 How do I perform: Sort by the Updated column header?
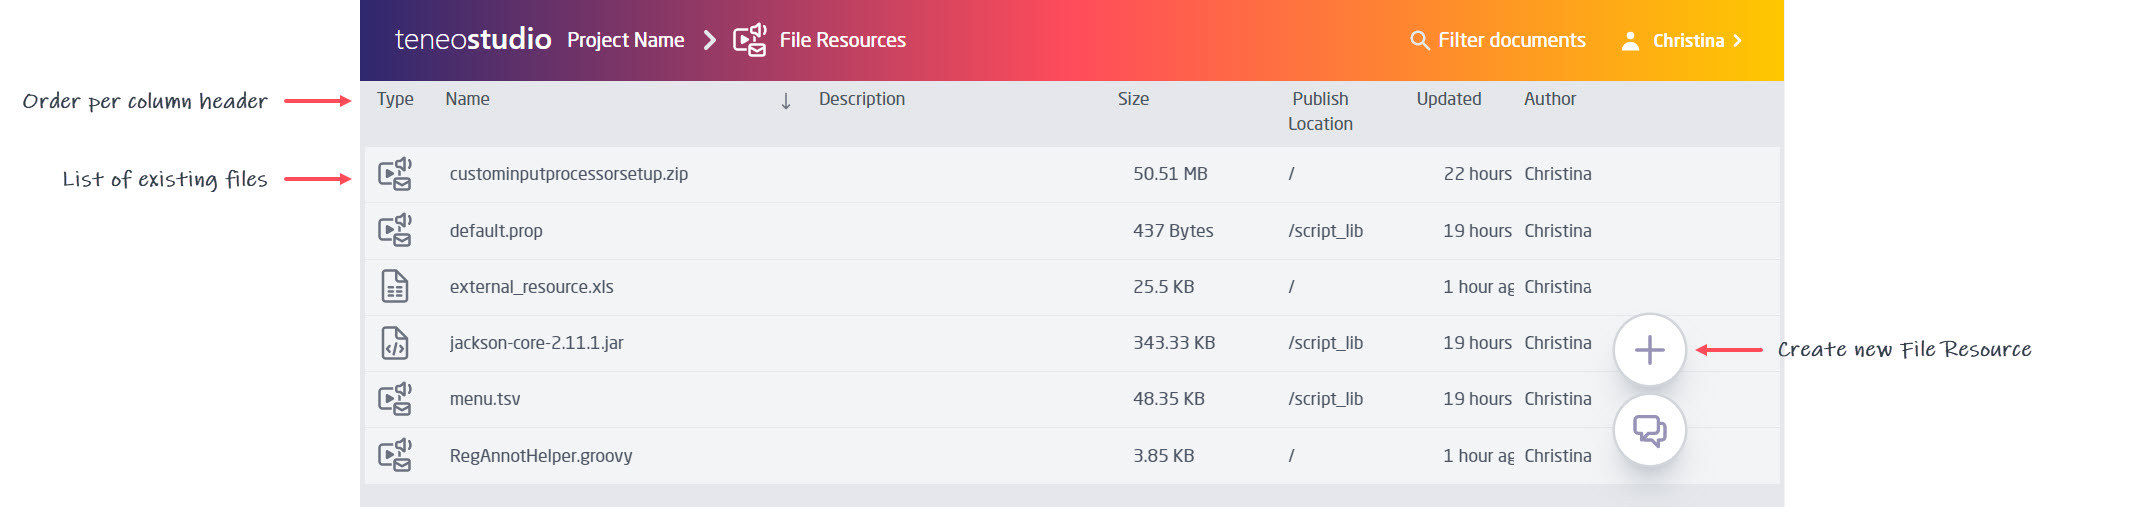[x=1448, y=99]
